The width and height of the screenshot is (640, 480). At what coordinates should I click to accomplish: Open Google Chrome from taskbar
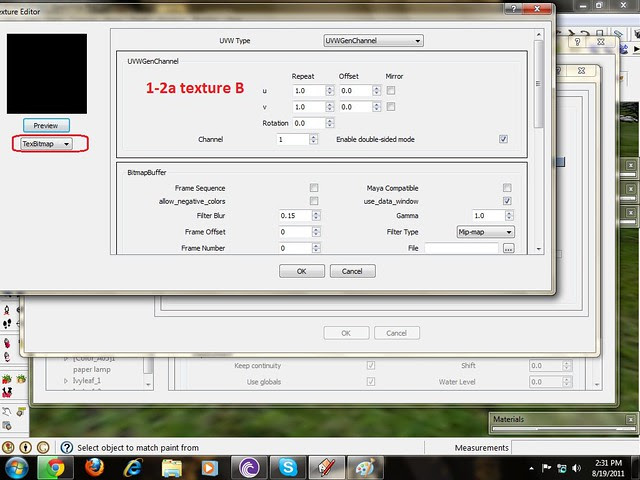pyautogui.click(x=55, y=468)
